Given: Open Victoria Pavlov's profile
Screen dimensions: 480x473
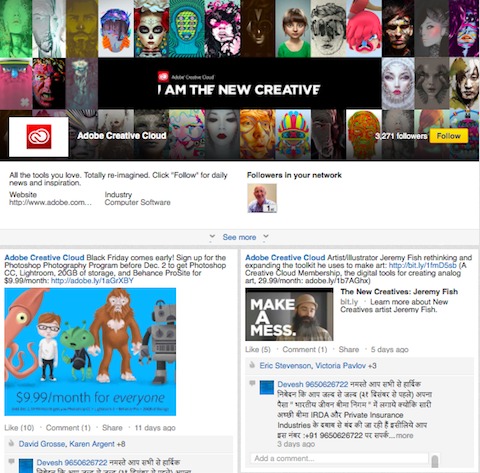Looking at the screenshot, I should pos(340,366).
